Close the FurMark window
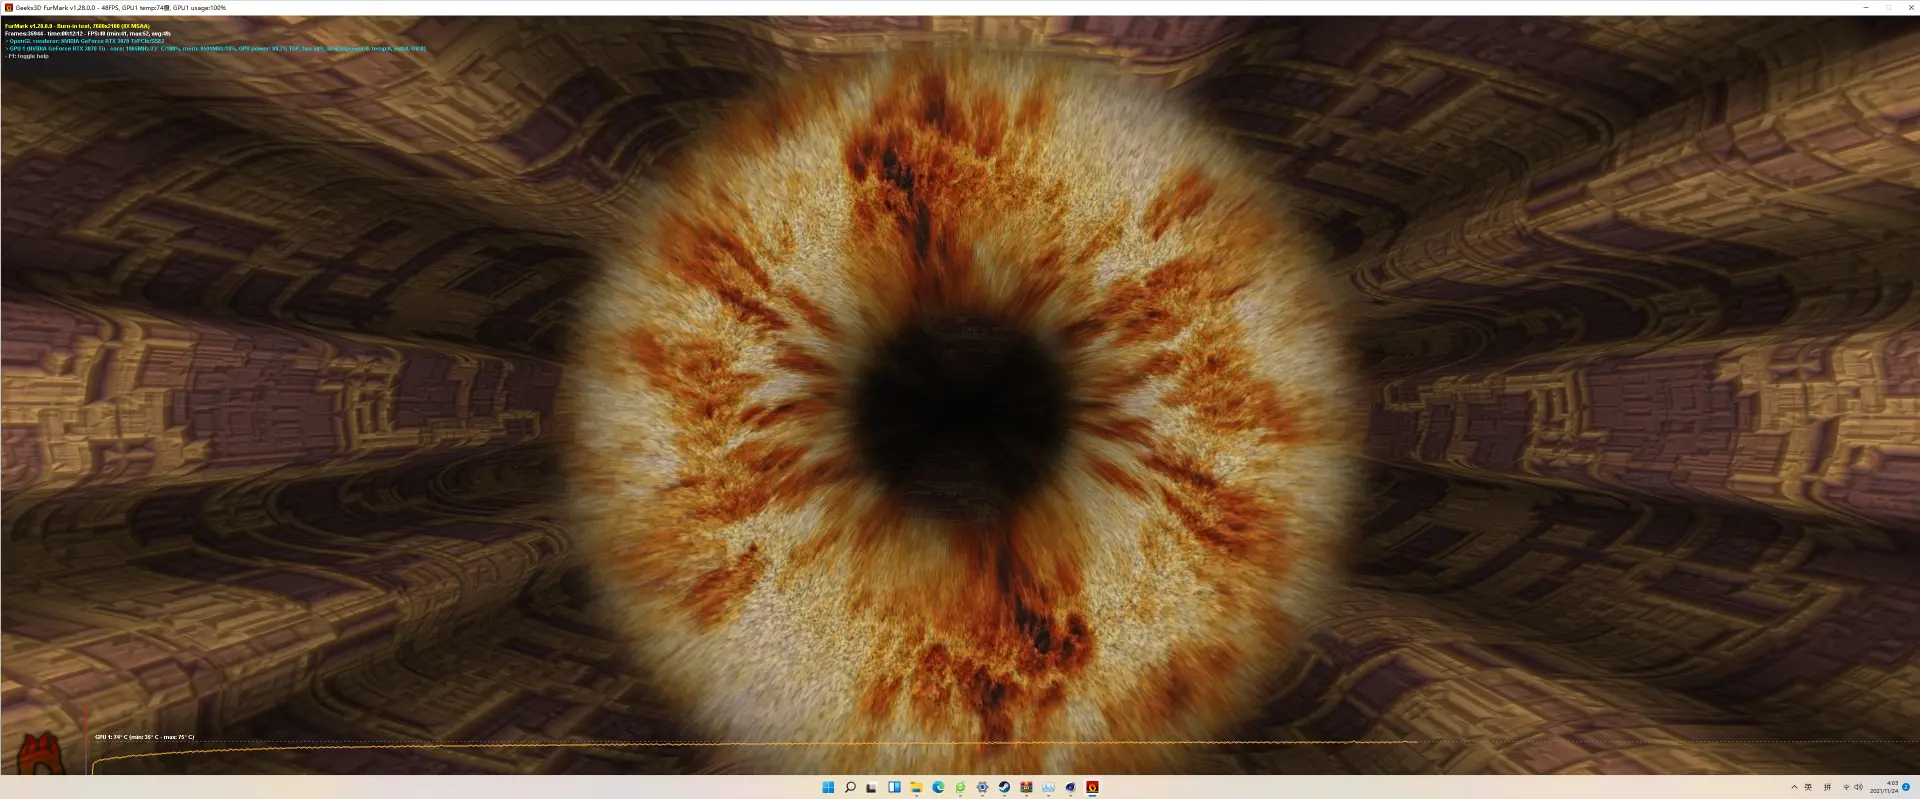This screenshot has width=1920, height=799. point(1911,7)
